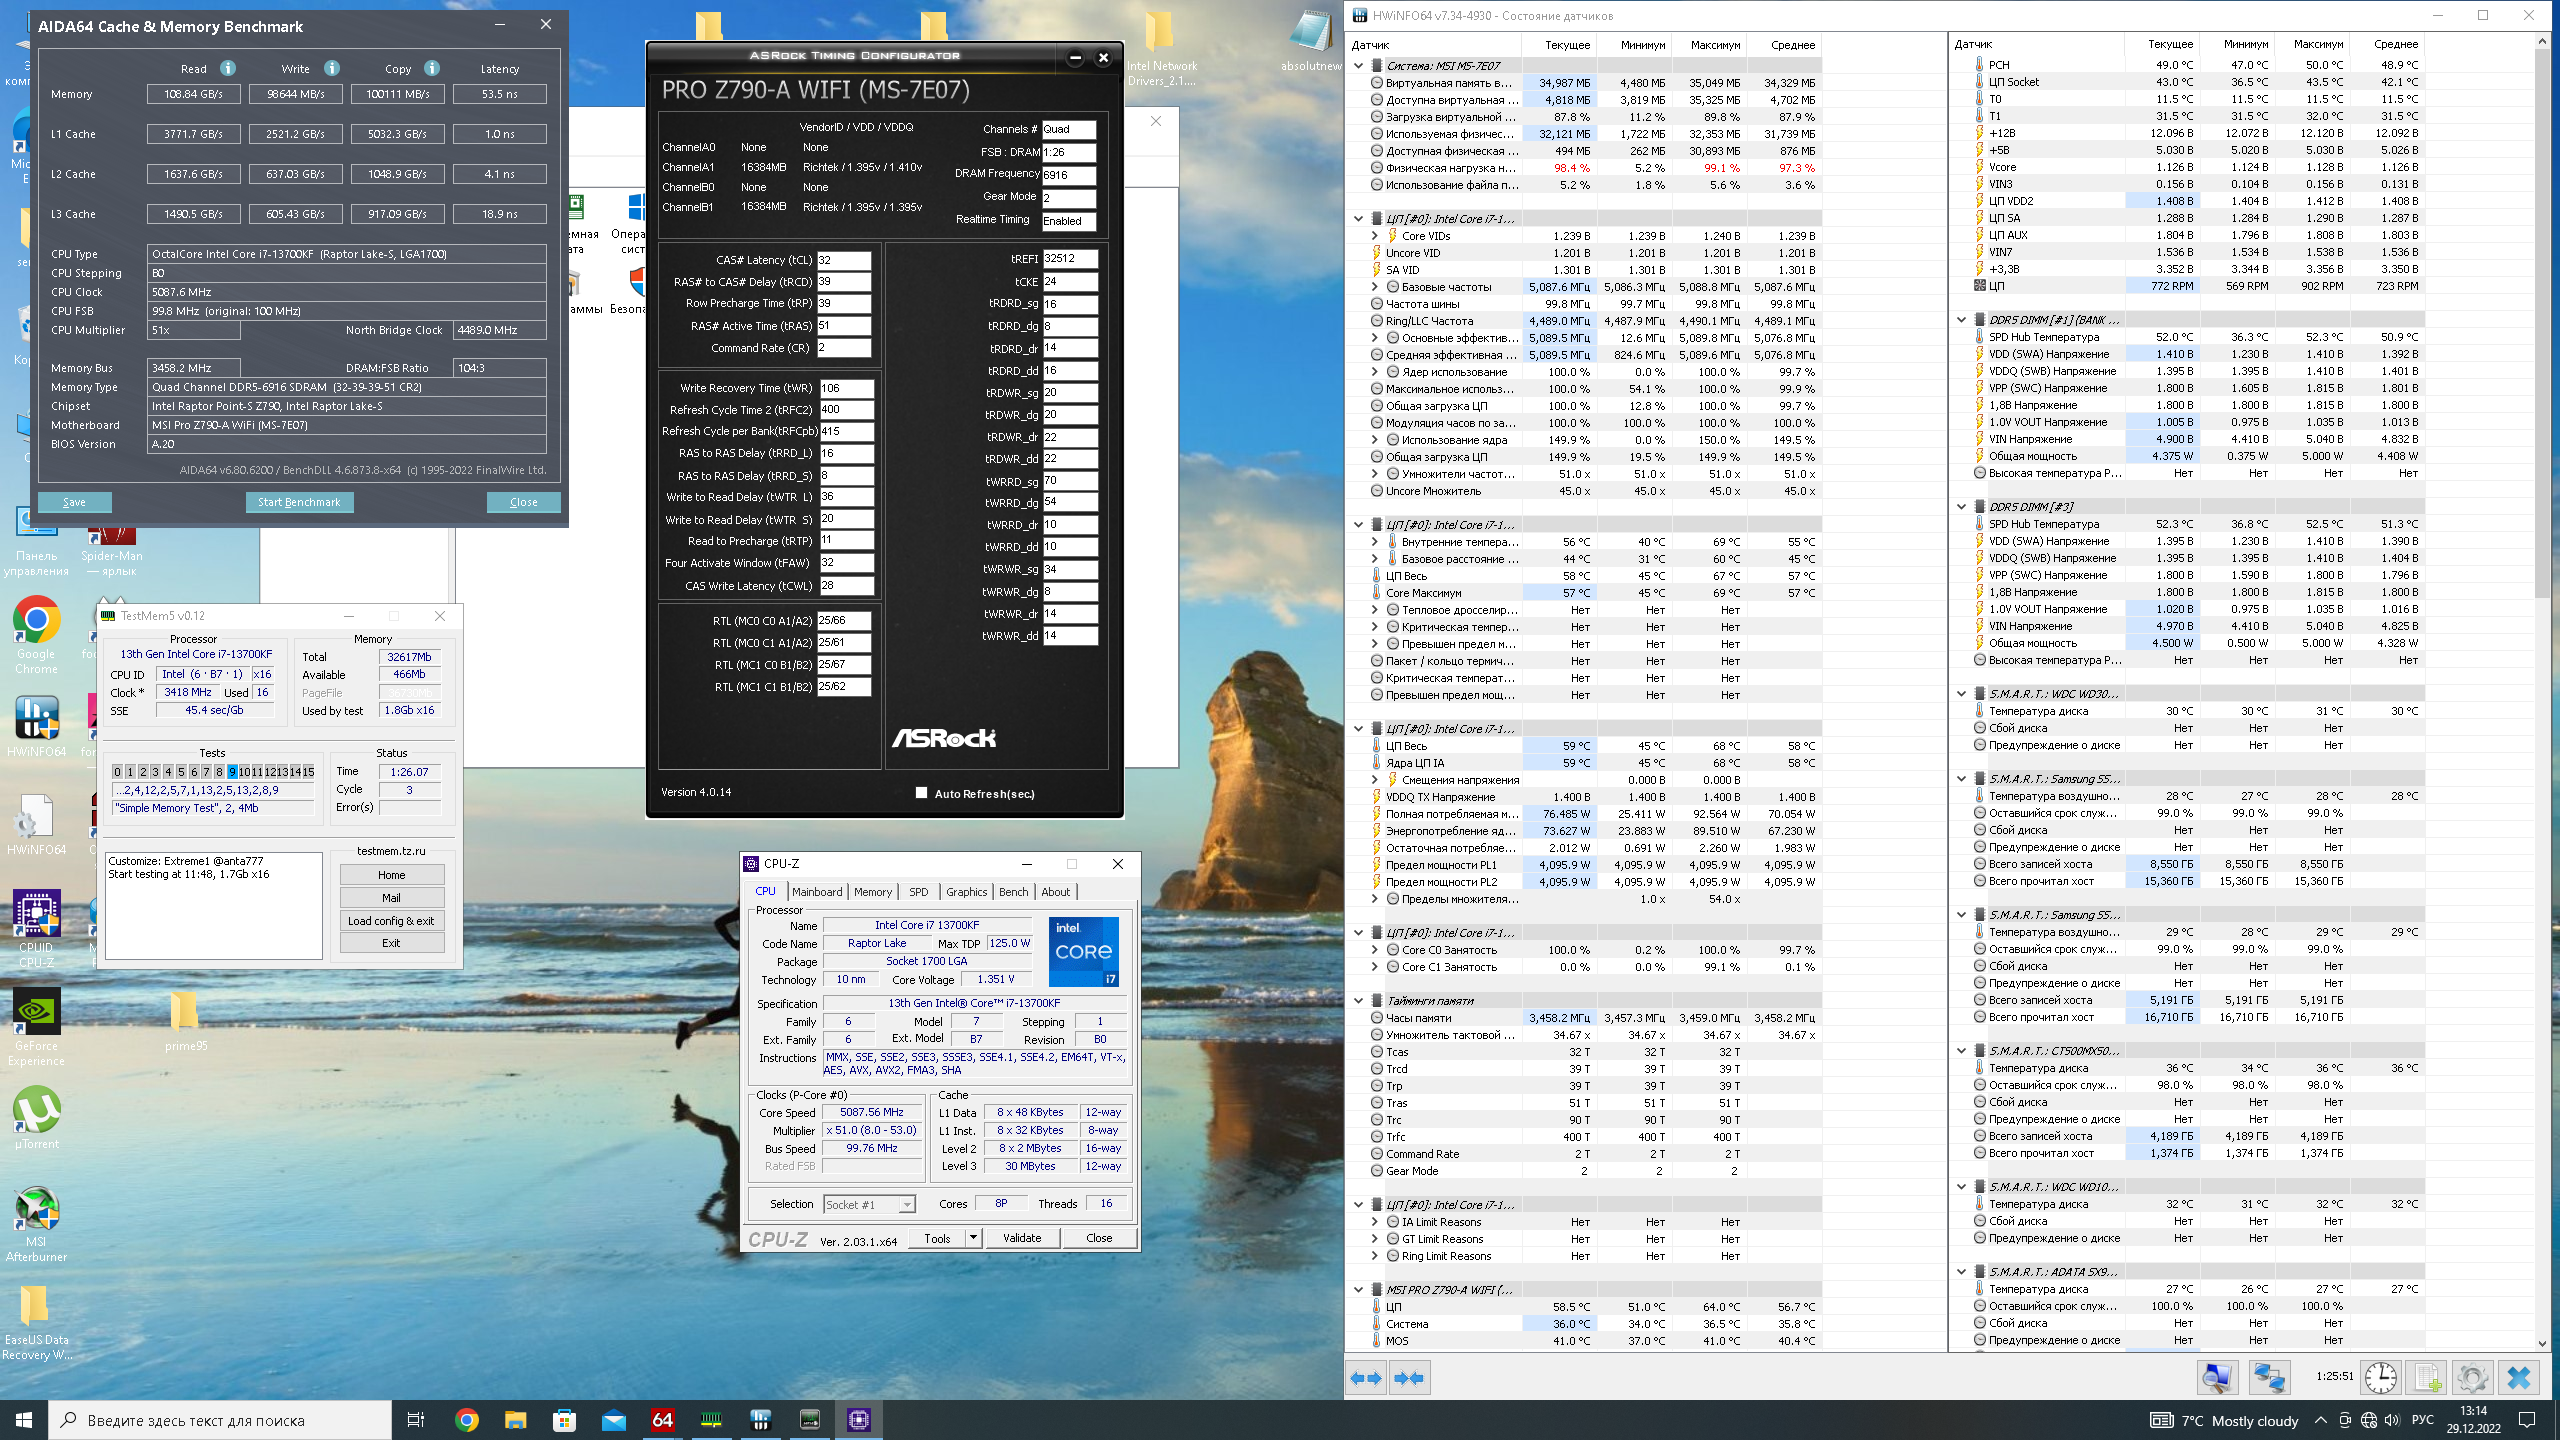The image size is (2560, 1440).
Task: Open the CPU-Z Tools dropdown arrow
Action: 972,1238
